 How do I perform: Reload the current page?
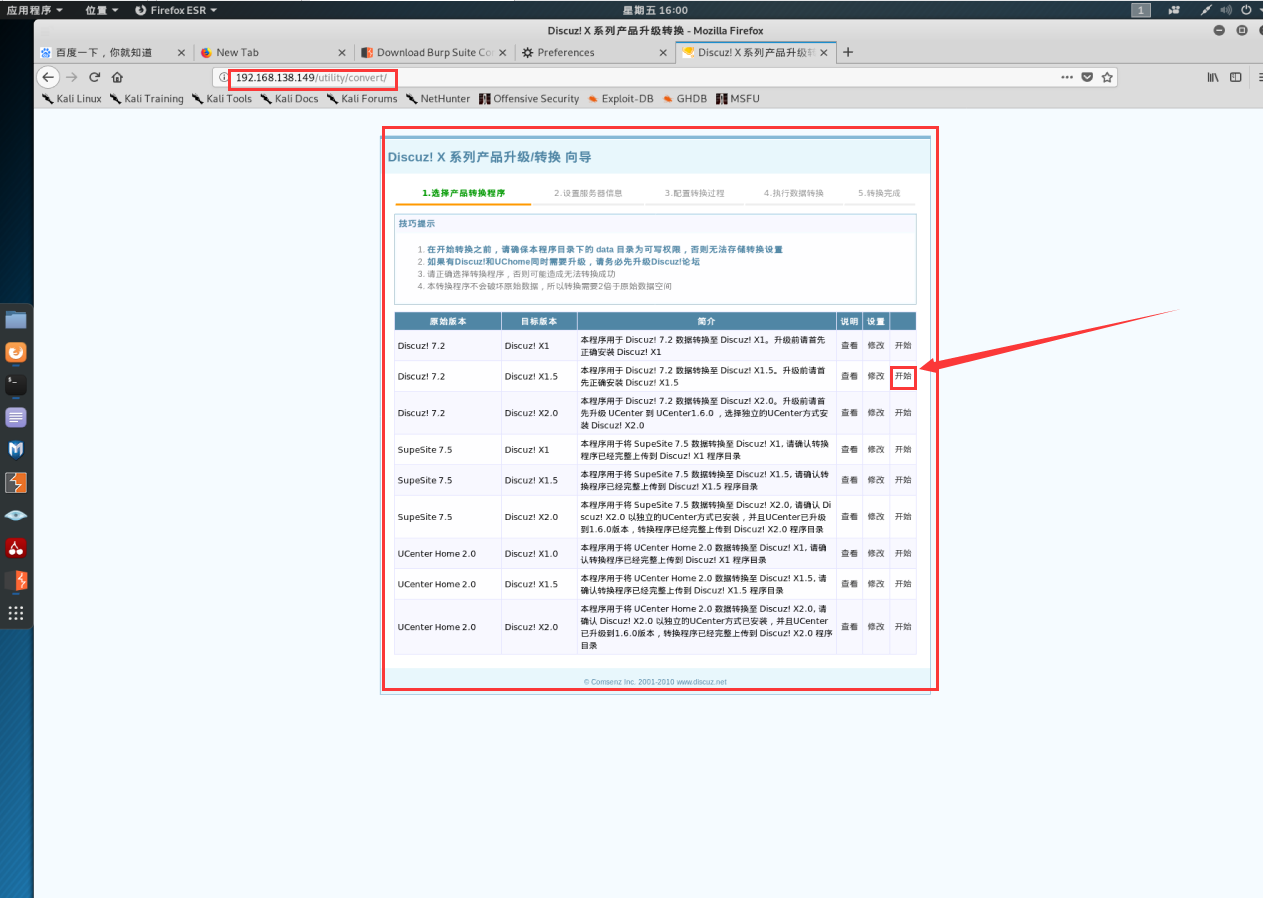coord(95,77)
